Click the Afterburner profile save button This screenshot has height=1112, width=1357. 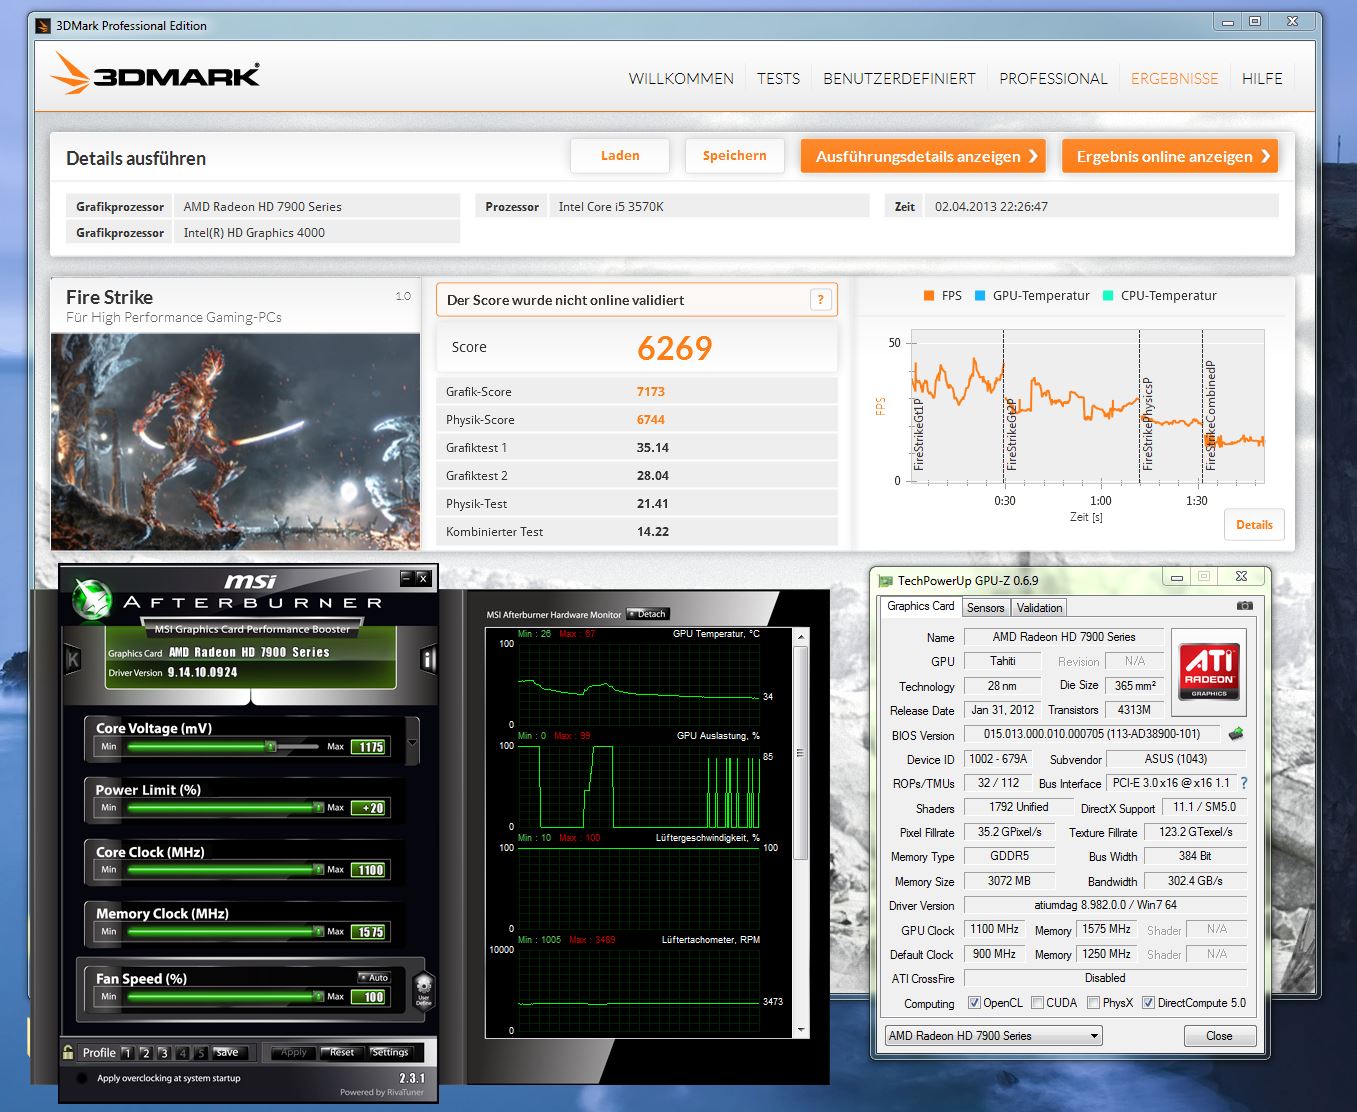click(227, 1052)
